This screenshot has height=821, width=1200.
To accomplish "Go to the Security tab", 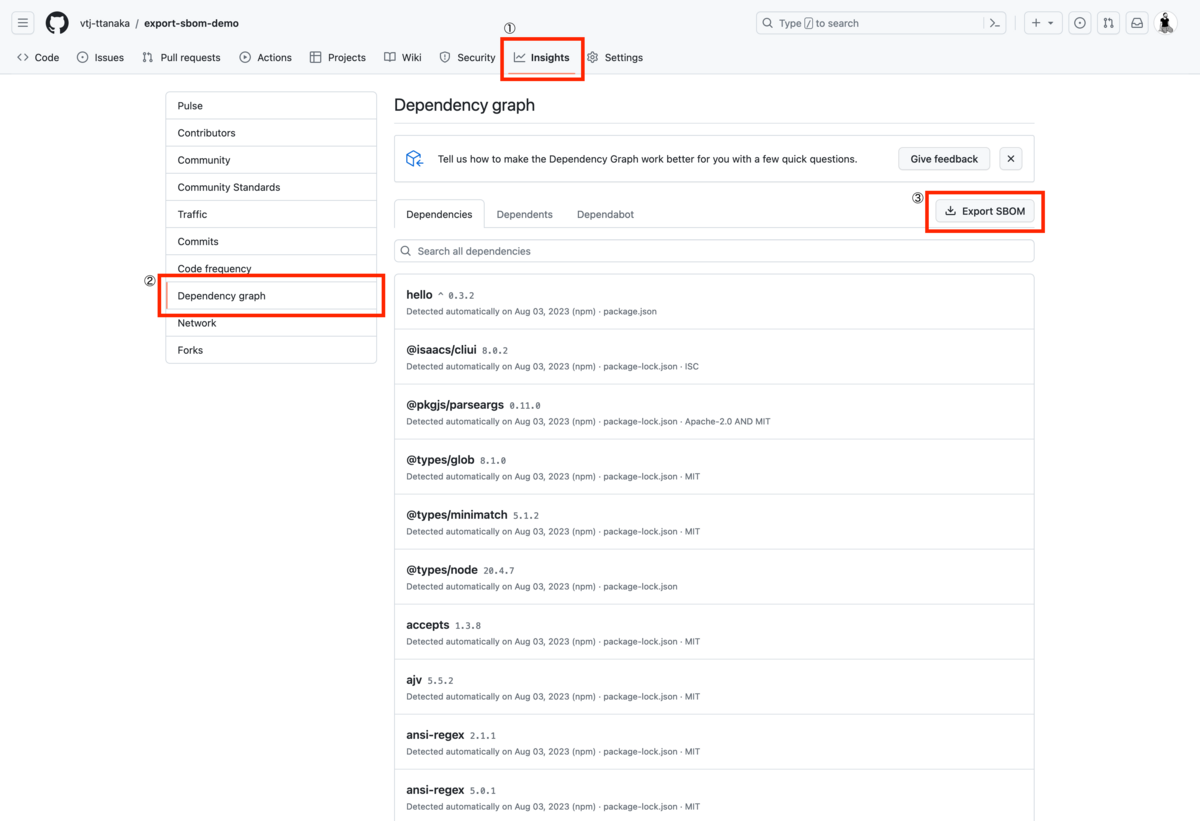I will (x=467, y=57).
